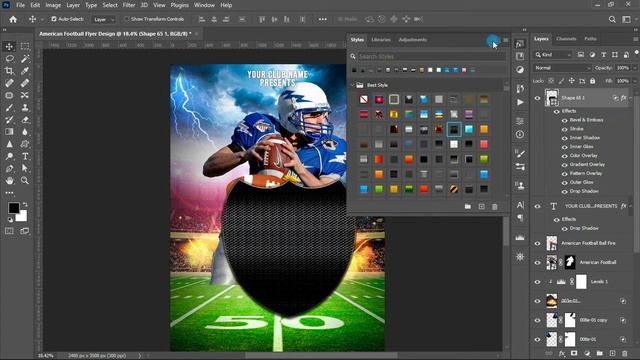
Task: Select the Eraser tool
Action: [x=25, y=120]
